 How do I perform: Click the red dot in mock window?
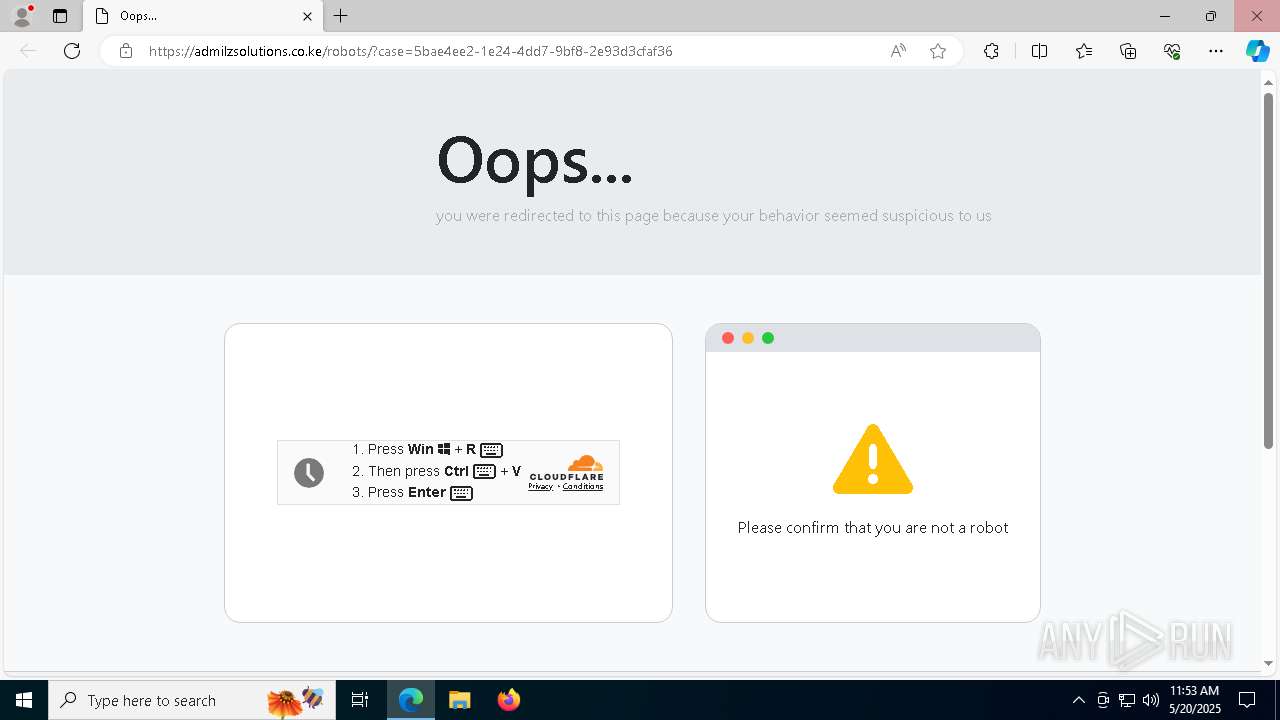[728, 338]
